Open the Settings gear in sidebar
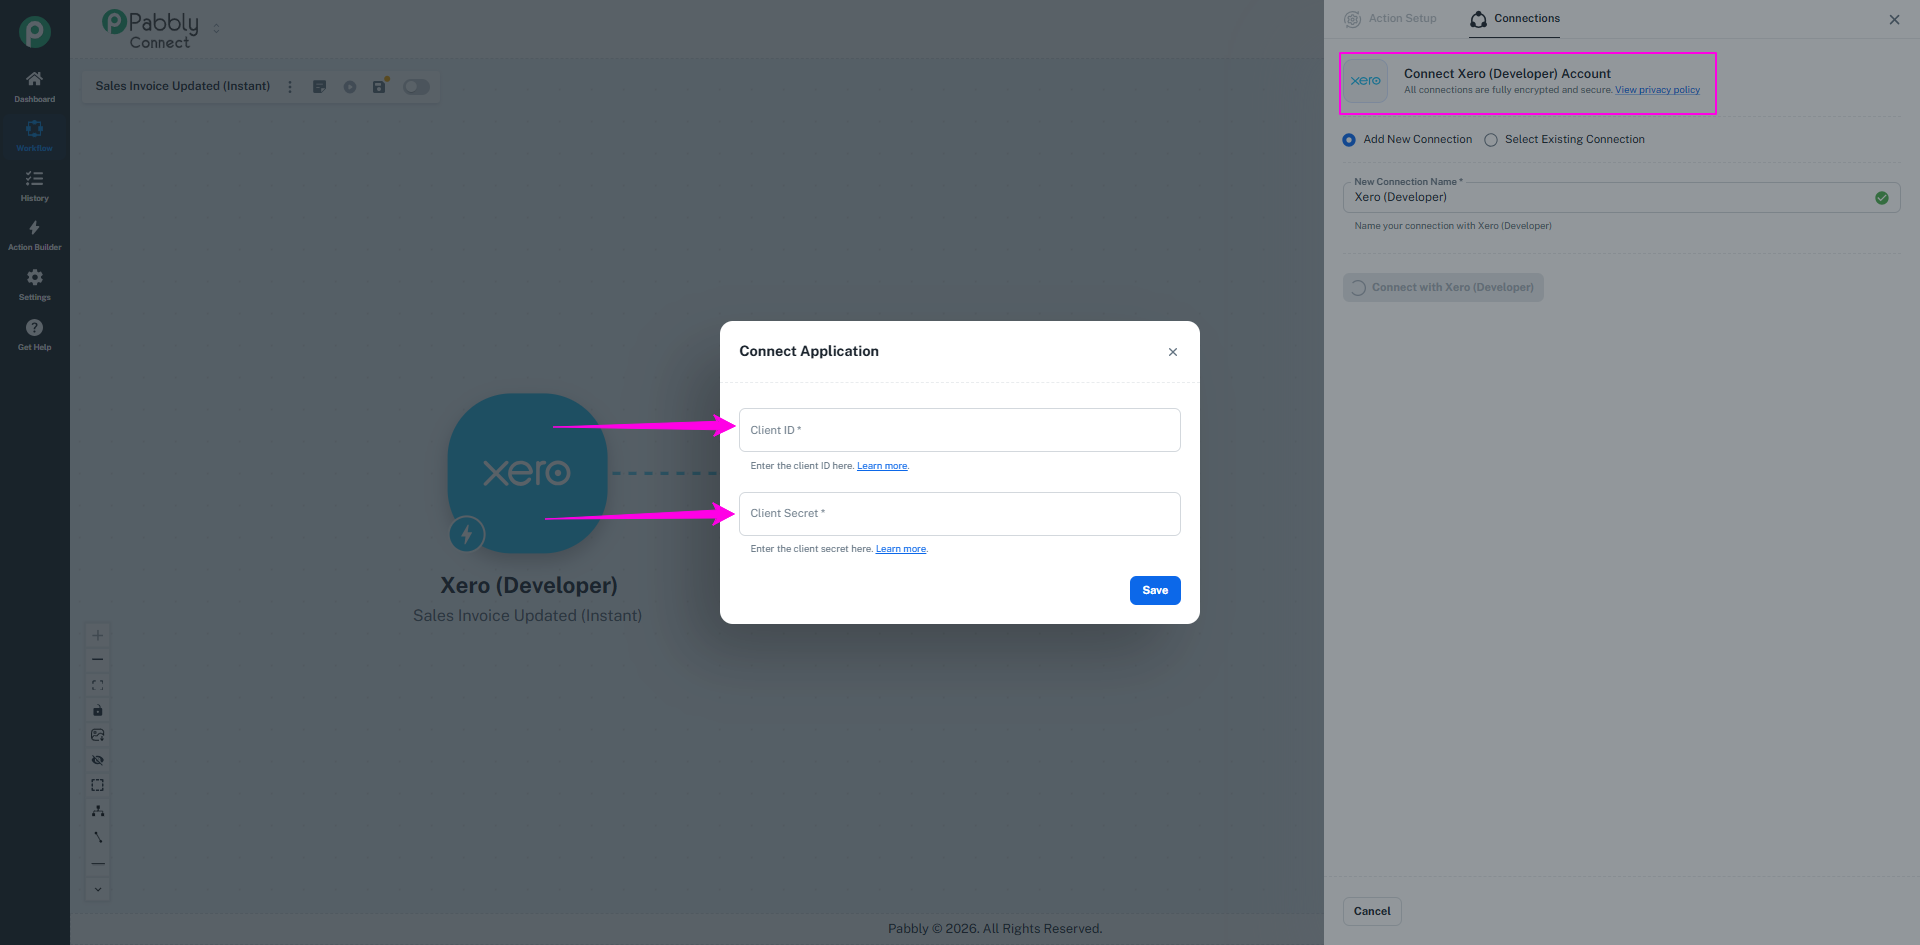Viewport: 1920px width, 945px height. (34, 277)
